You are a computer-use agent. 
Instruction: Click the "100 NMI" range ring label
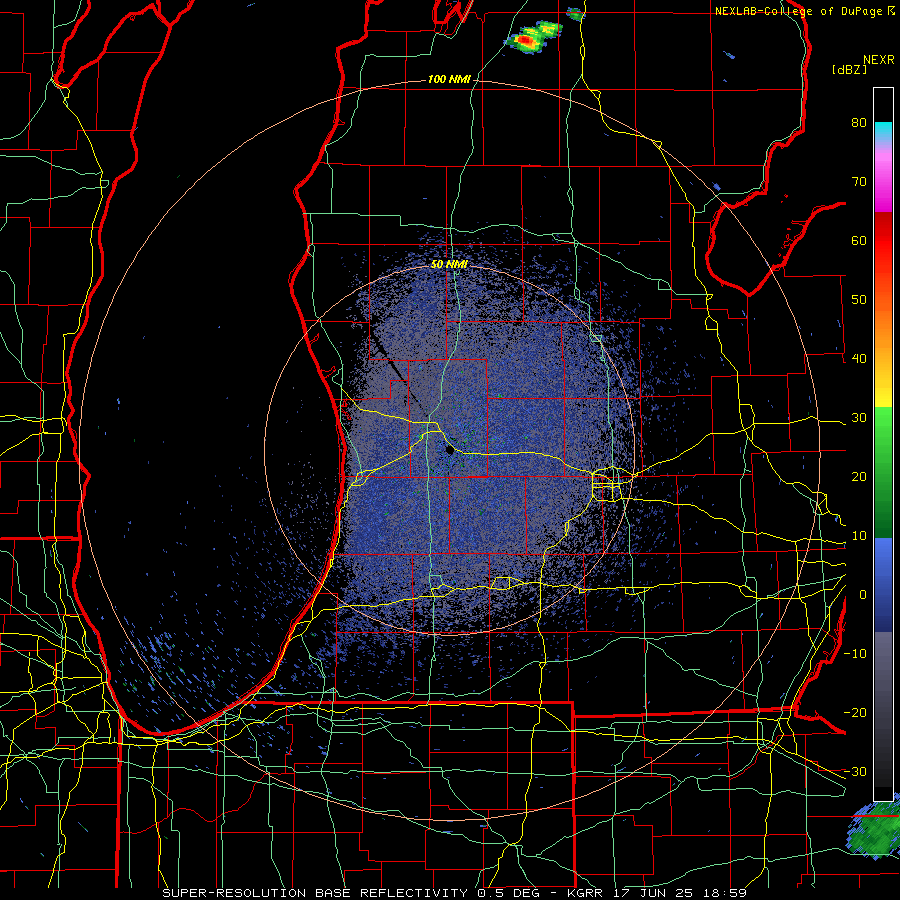[x=449, y=79]
